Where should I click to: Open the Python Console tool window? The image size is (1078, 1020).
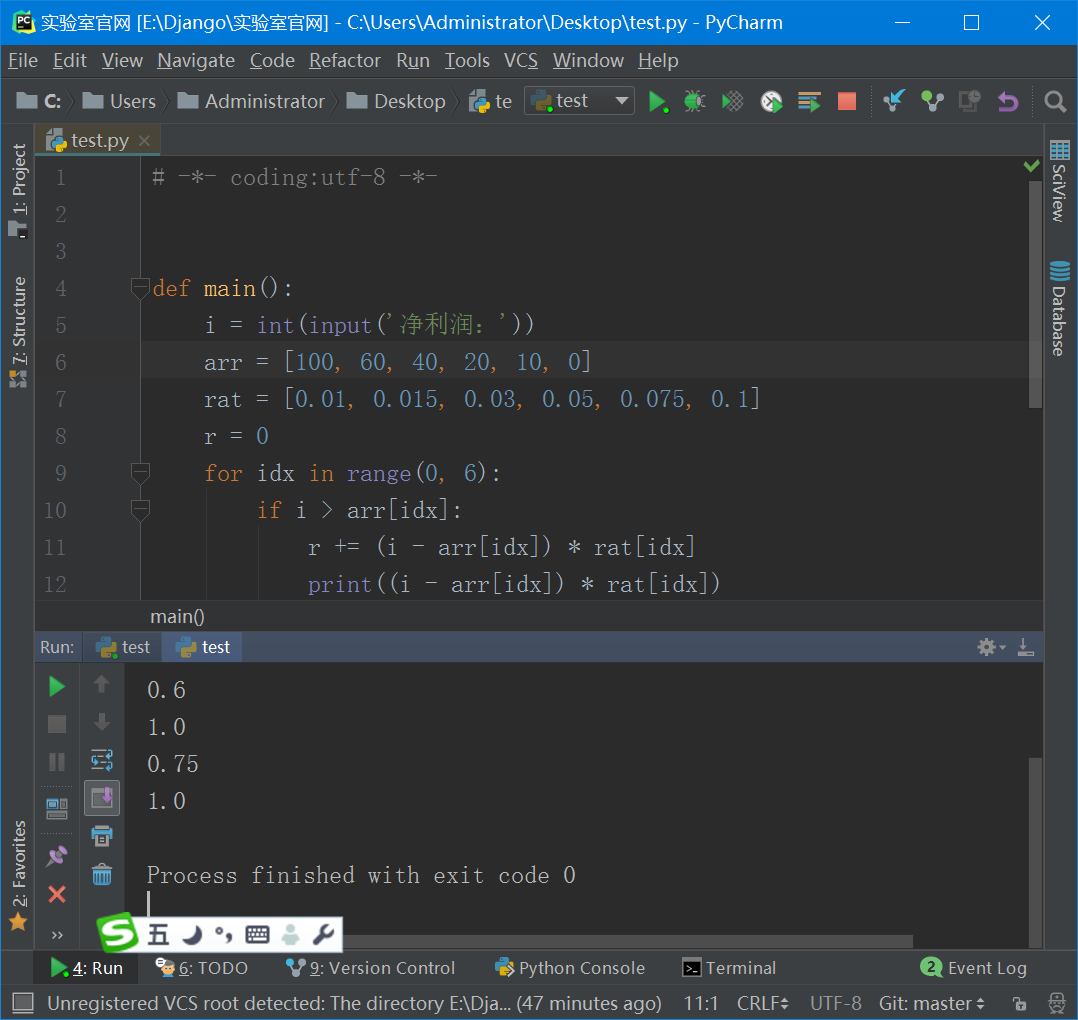coord(570,968)
